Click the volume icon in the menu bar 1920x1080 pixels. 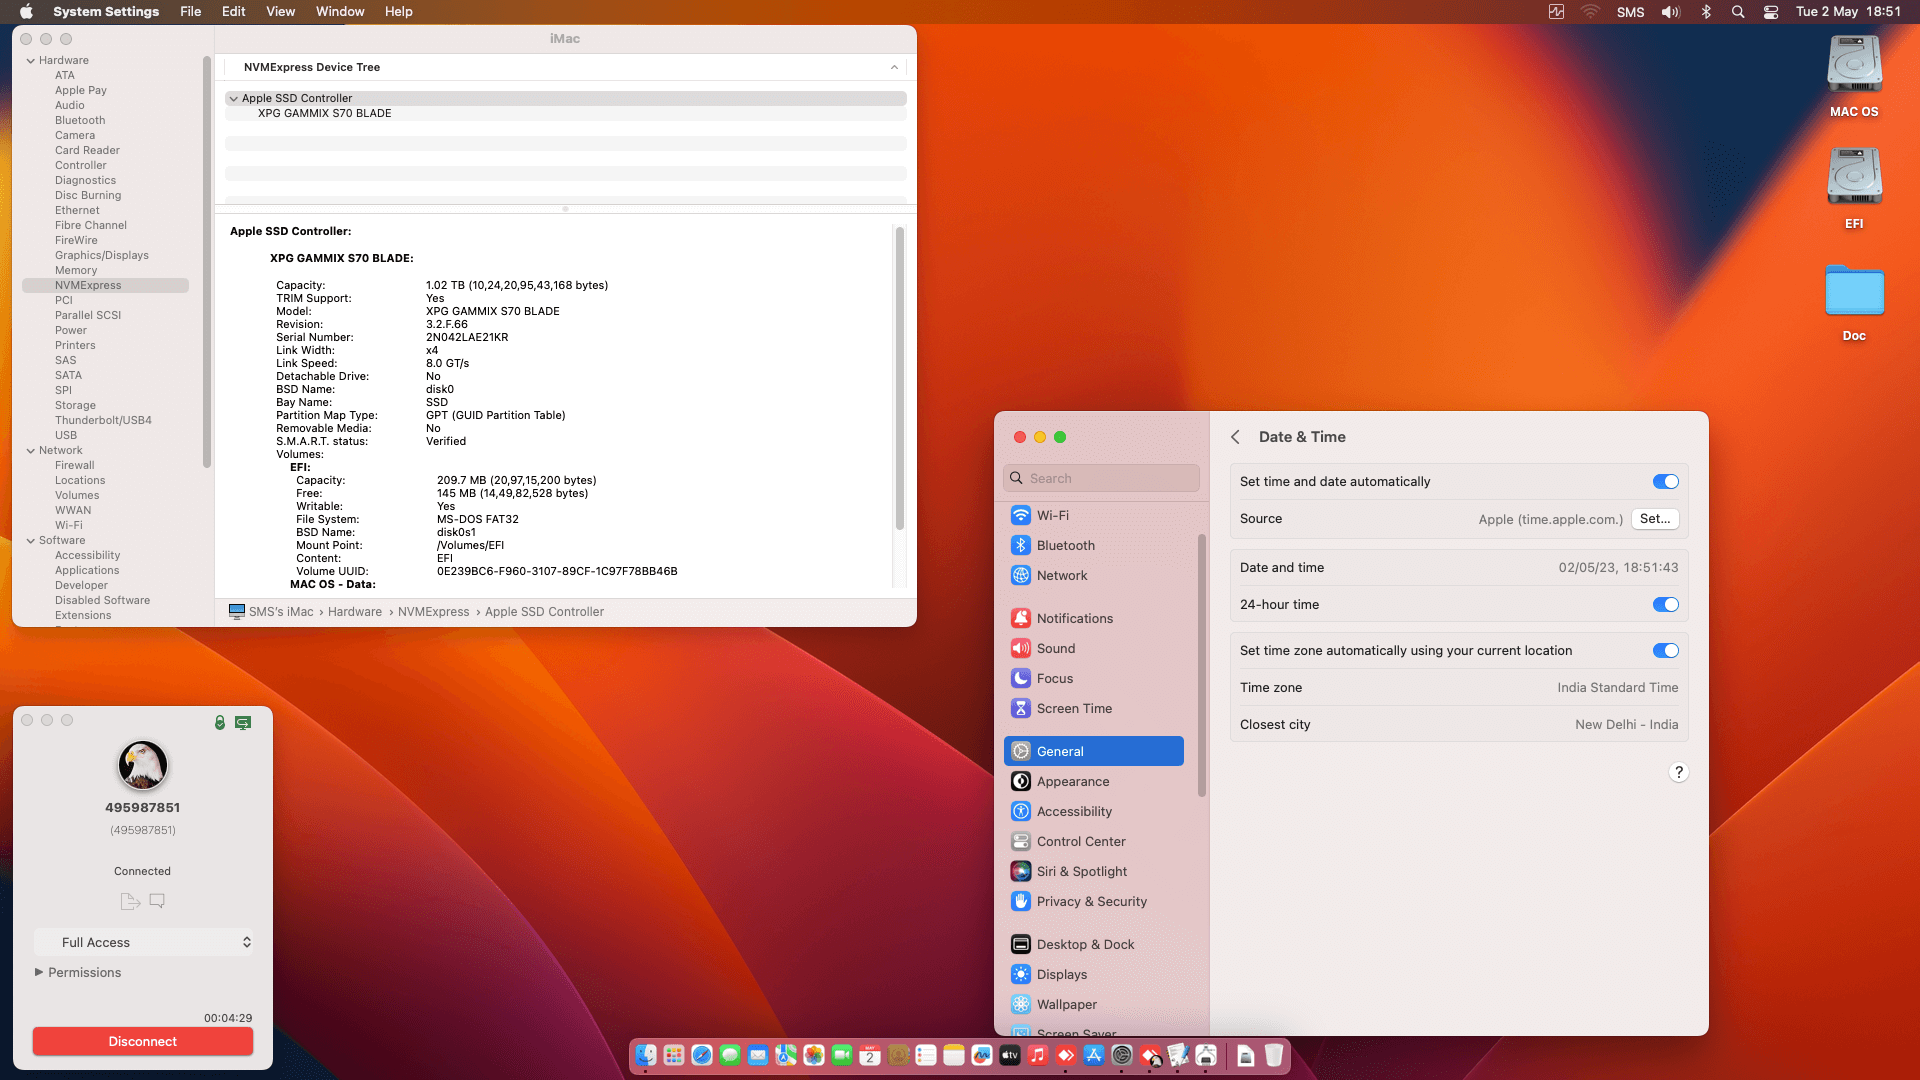coord(1671,12)
